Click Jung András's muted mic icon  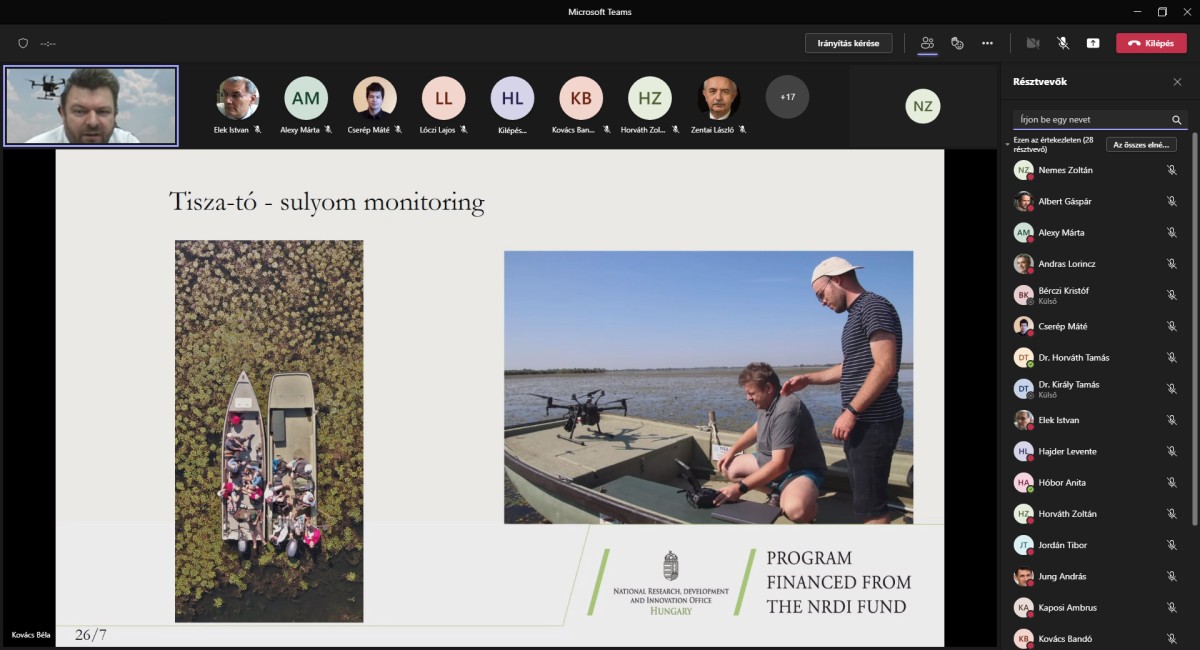click(1171, 576)
